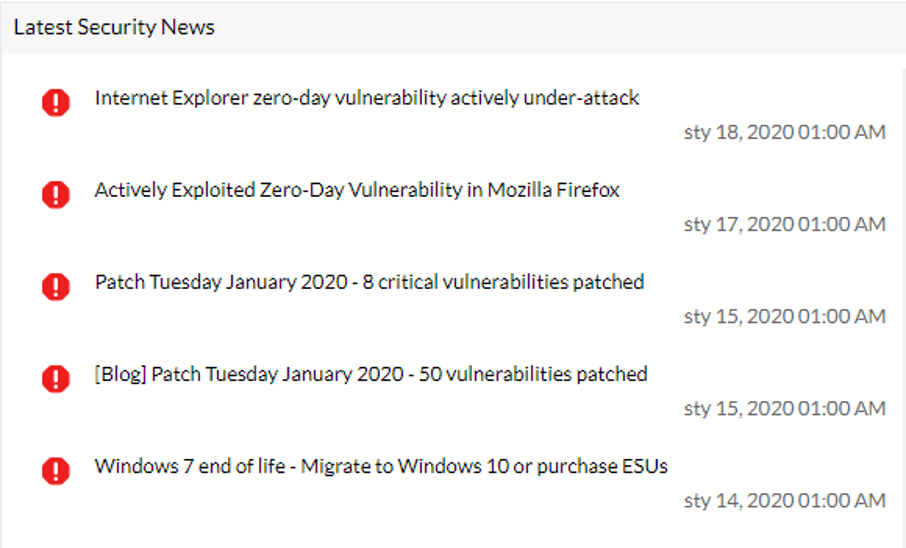Click the sty 14, 2020 01:00 AM timestamp
The height and width of the screenshot is (548, 906).
tap(784, 500)
